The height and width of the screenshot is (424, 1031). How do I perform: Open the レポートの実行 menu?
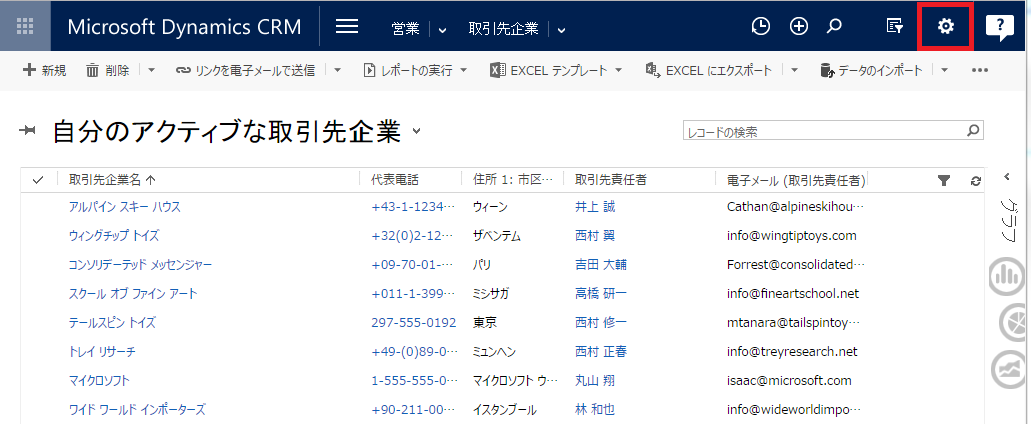pos(415,70)
